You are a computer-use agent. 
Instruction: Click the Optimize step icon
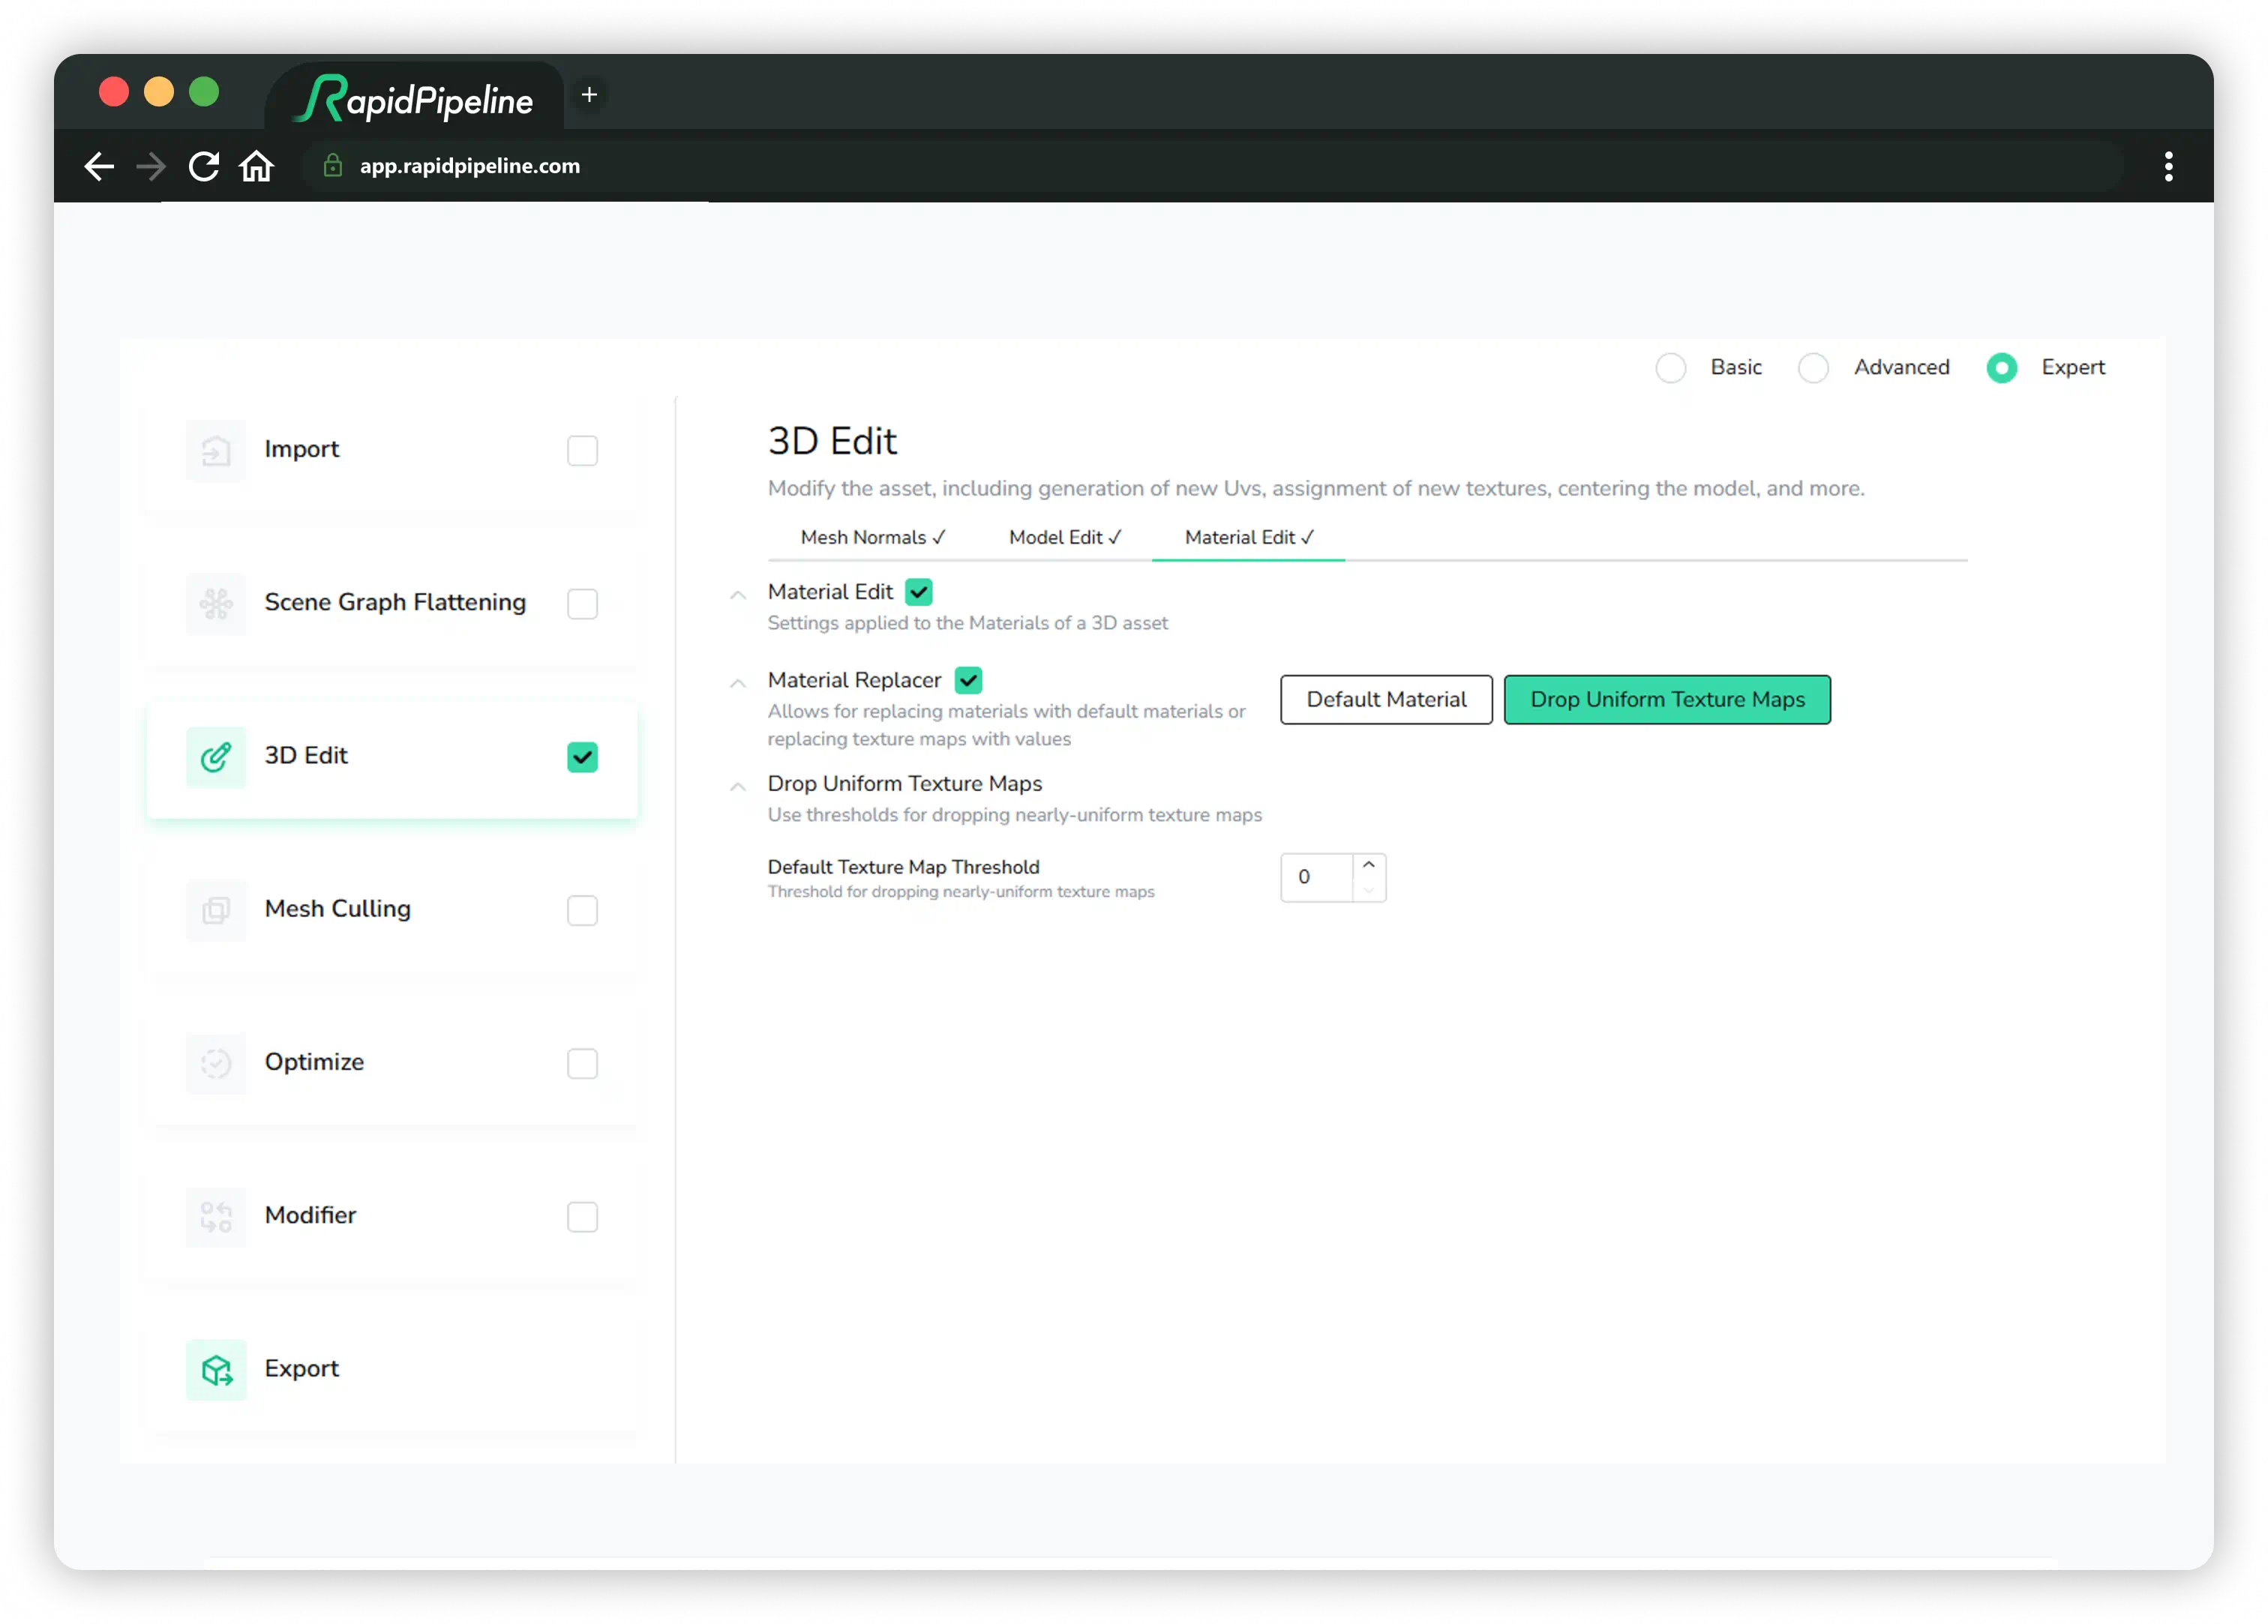pyautogui.click(x=216, y=1063)
